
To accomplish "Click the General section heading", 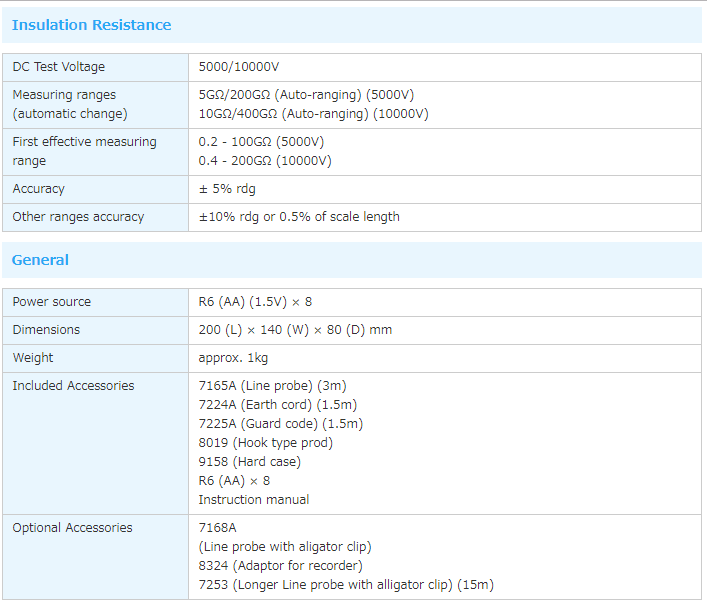I will [40, 260].
